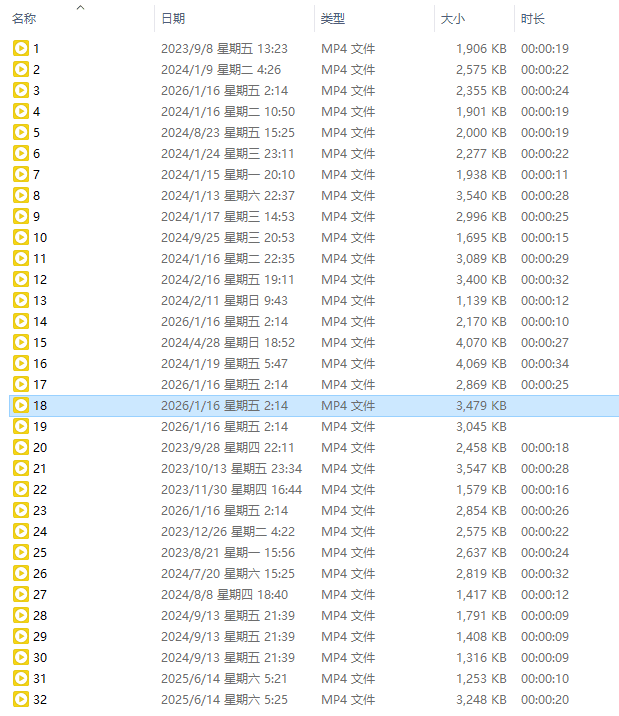Sort by the 大小 column header
619x716 pixels.
coord(453,19)
